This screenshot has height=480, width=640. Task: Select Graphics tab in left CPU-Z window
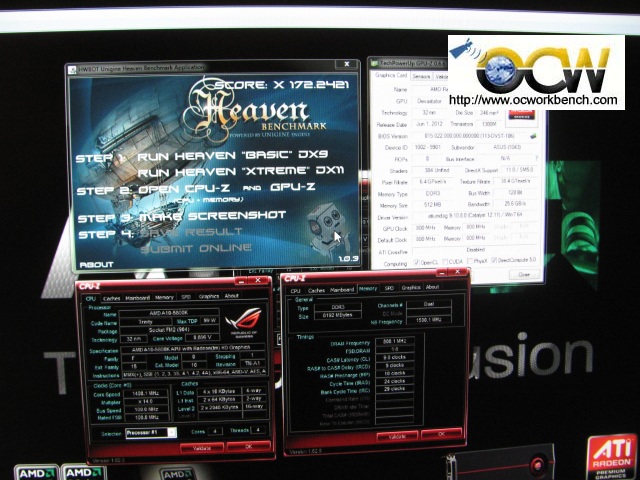click(209, 296)
